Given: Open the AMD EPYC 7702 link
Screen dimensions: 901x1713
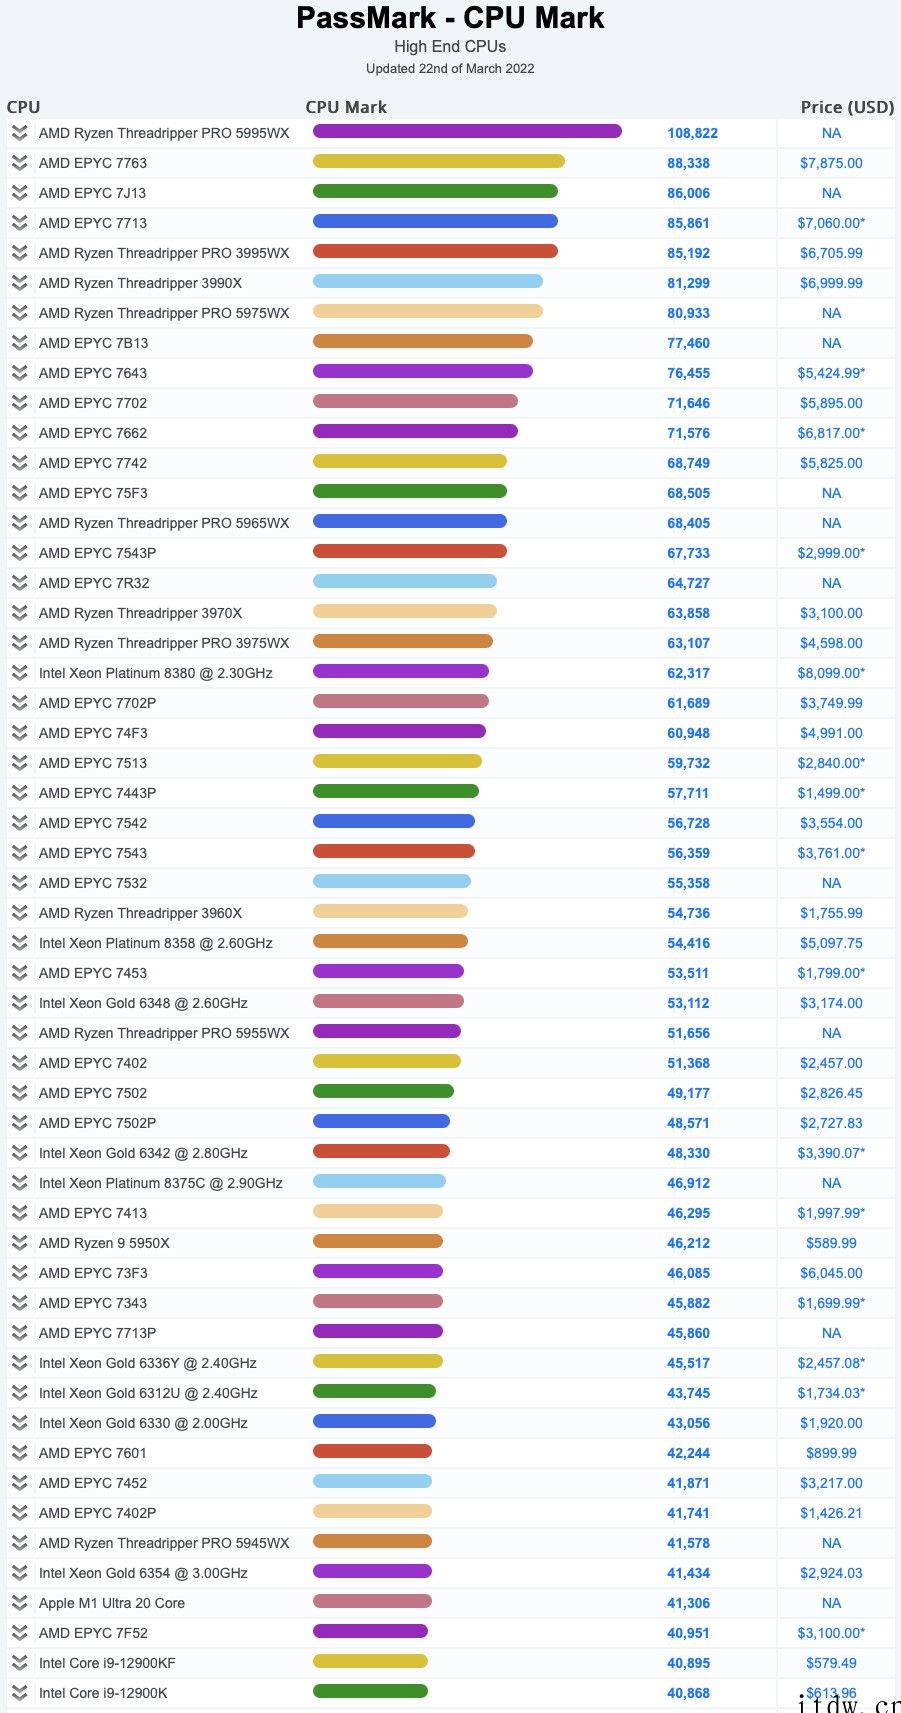Looking at the screenshot, I should 93,403.
